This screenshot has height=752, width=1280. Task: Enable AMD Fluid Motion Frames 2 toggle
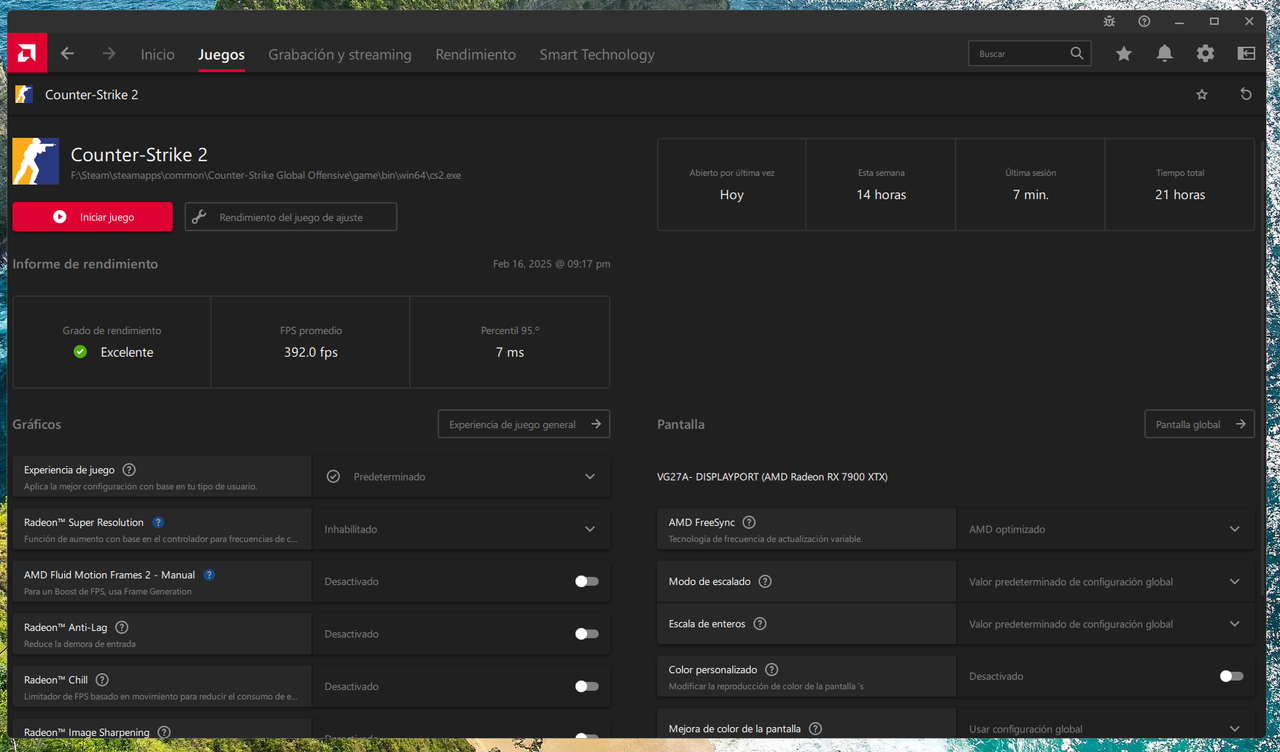[x=587, y=581]
